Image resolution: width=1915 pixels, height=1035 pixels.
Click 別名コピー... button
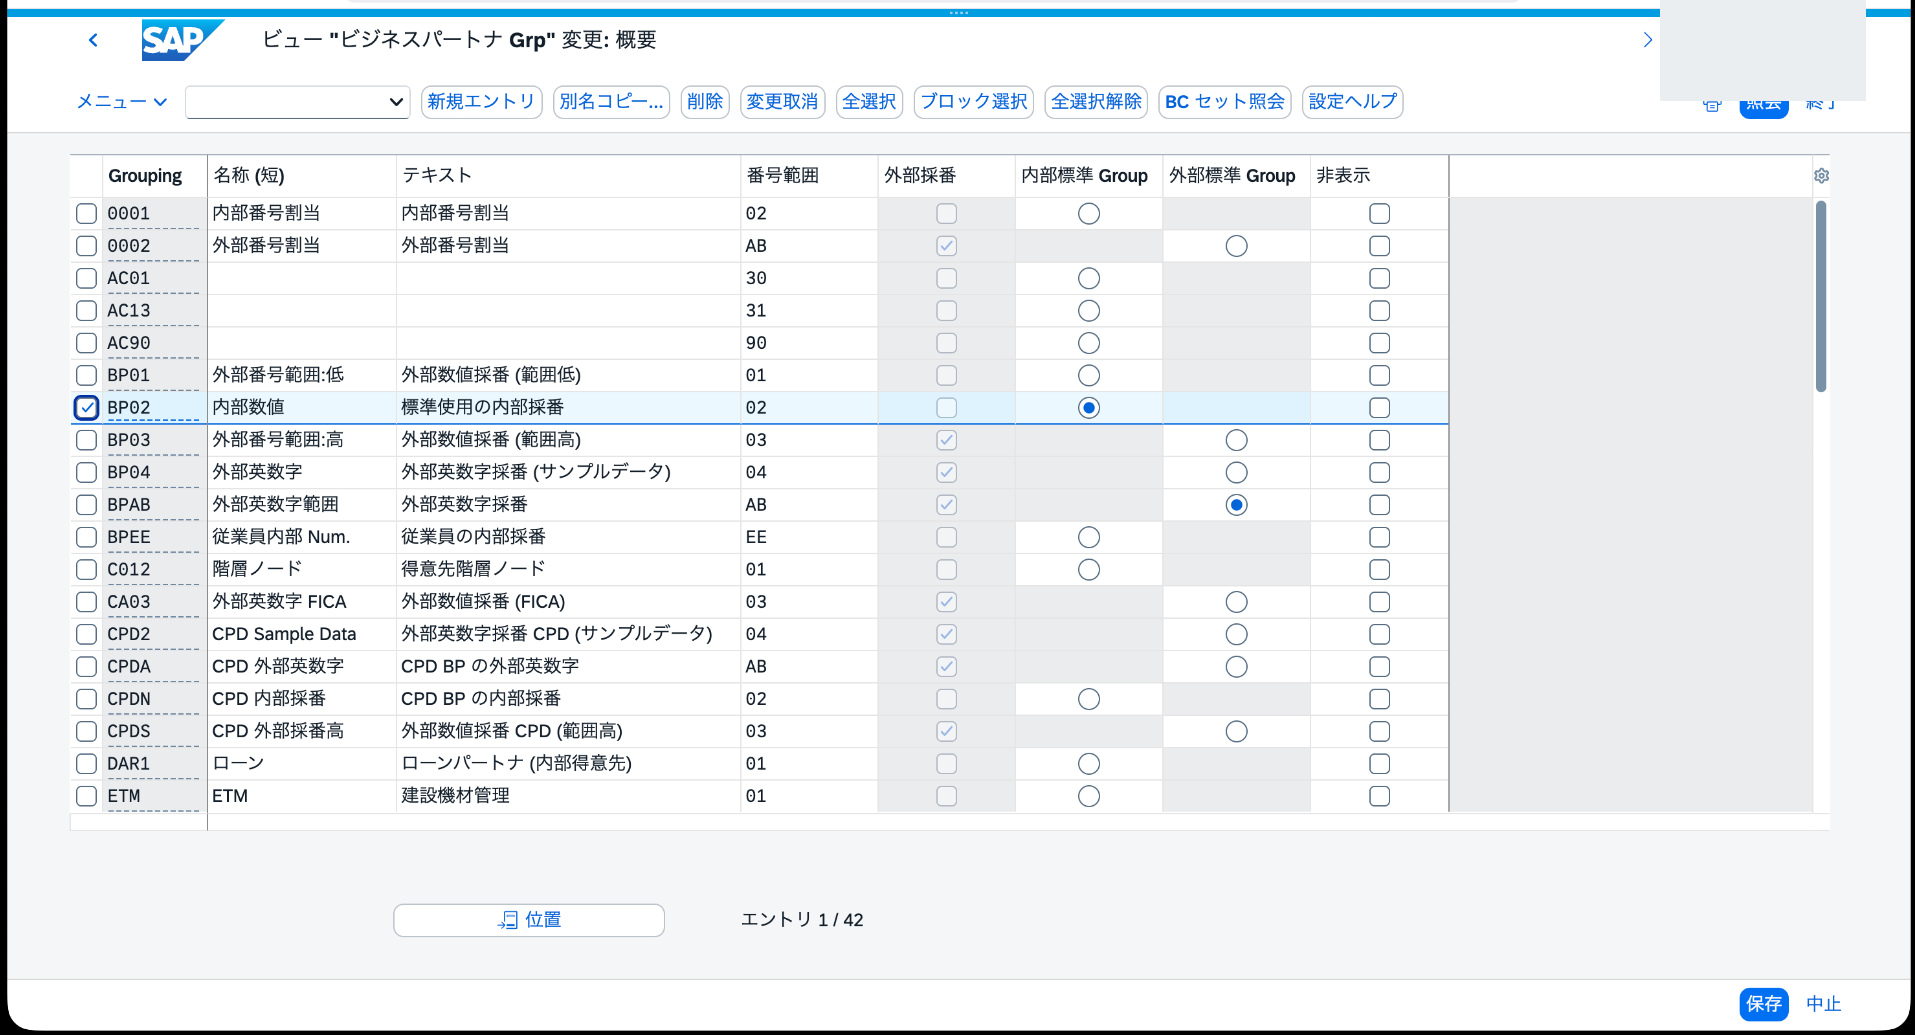[x=611, y=102]
